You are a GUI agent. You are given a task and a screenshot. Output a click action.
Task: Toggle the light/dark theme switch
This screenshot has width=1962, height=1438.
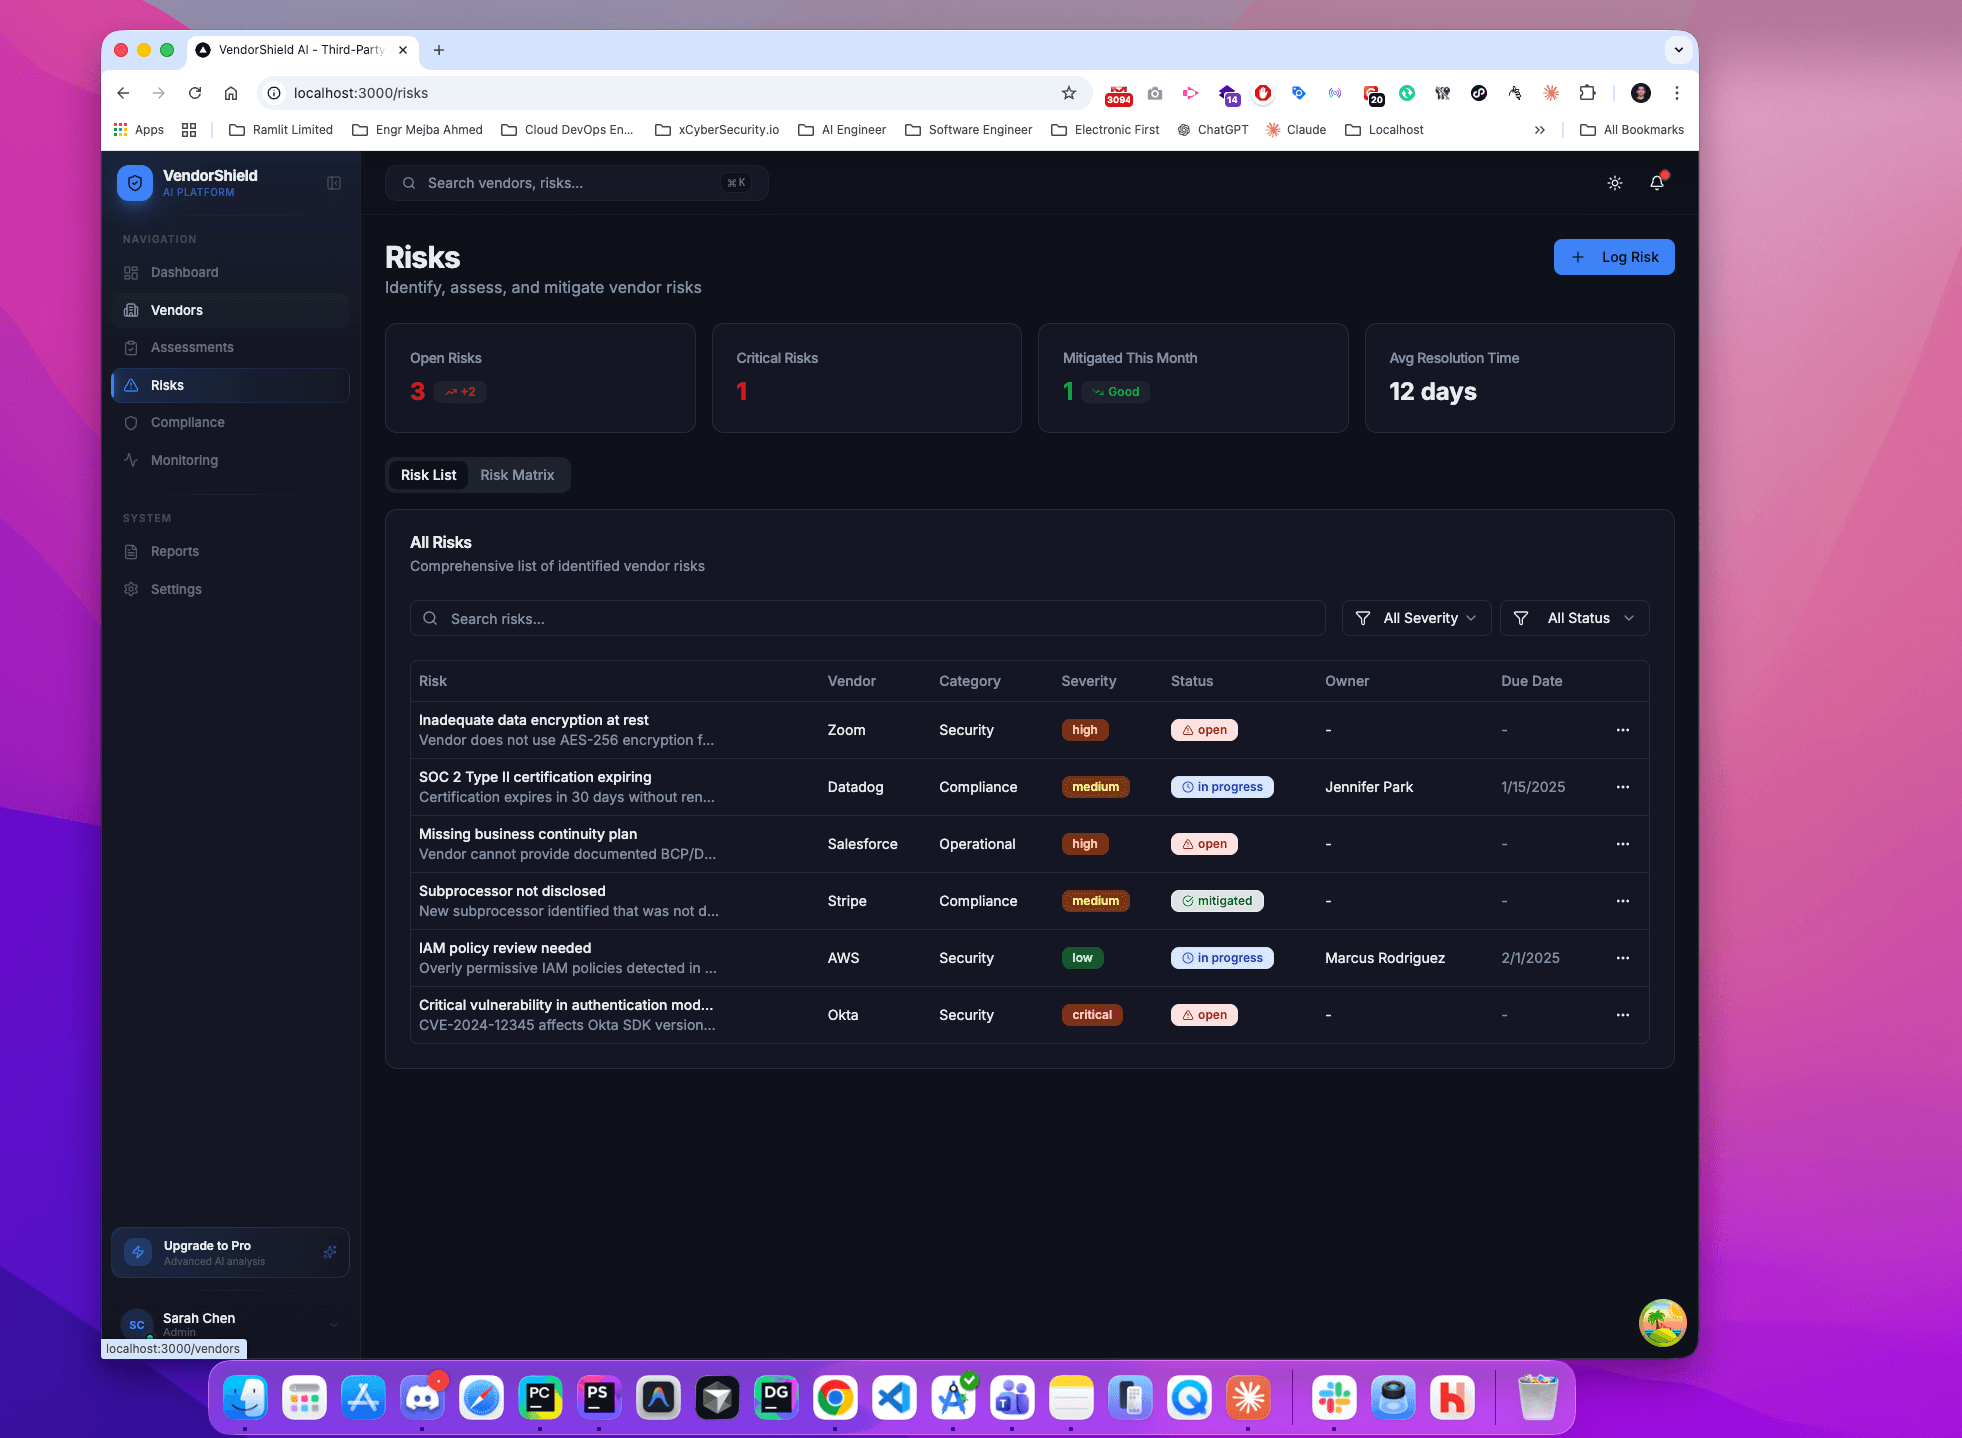(1614, 182)
